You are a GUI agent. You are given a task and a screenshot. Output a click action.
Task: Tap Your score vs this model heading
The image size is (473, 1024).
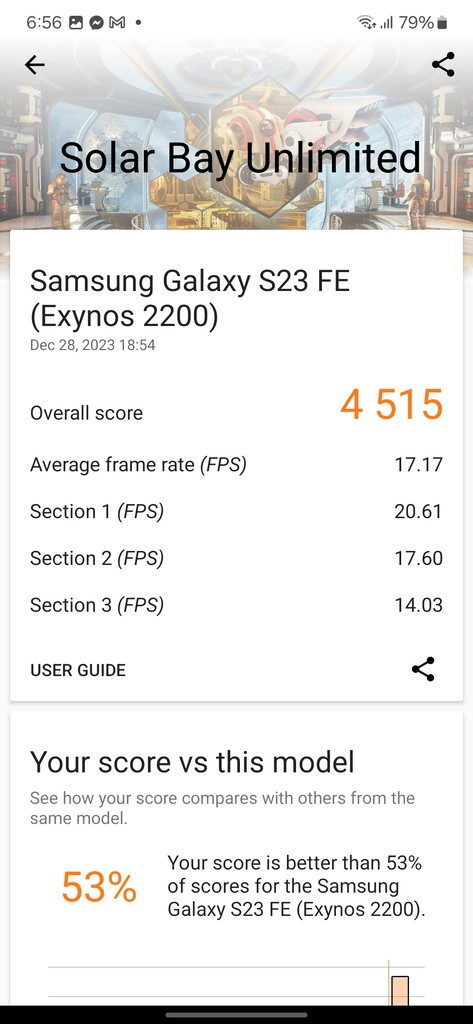coord(192,762)
